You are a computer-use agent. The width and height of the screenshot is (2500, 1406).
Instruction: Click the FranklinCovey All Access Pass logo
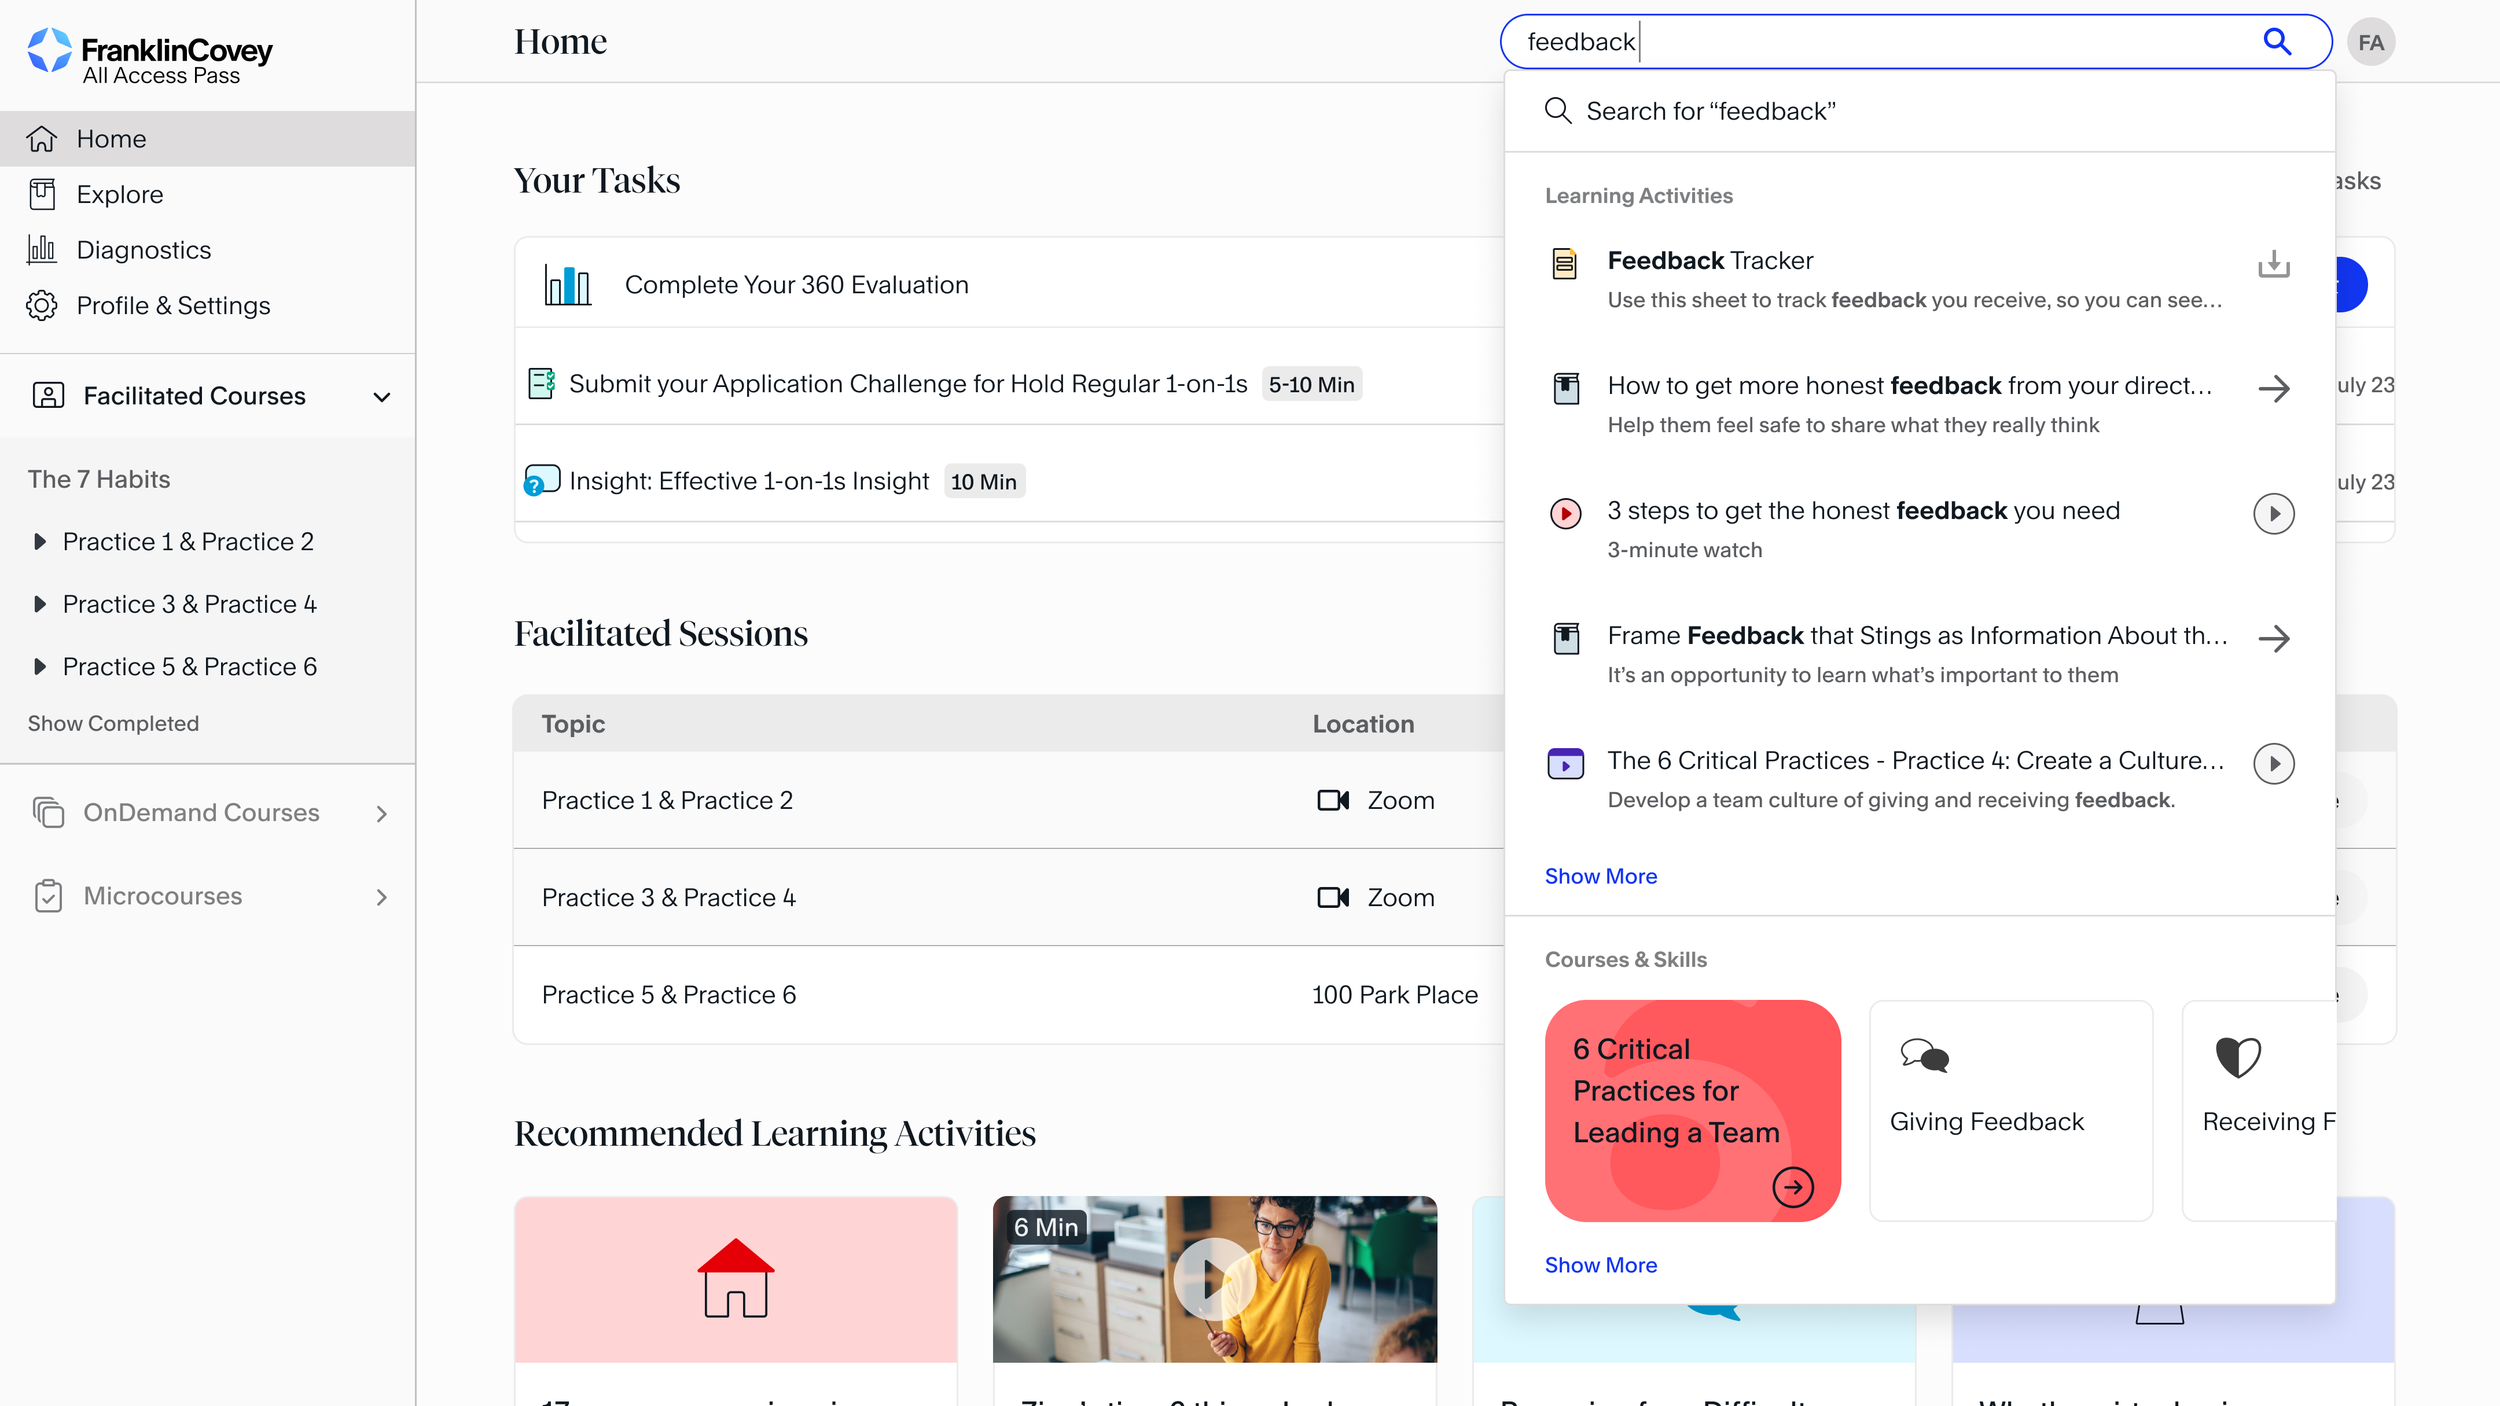150,55
